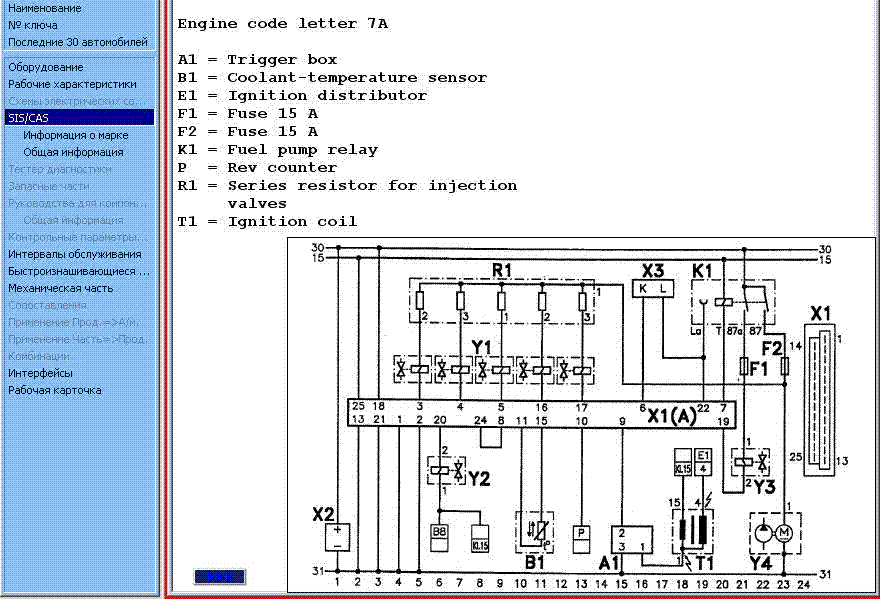This screenshot has height=599, width=880.
Task: Select Информация о марке sub-item
Action: (76, 135)
